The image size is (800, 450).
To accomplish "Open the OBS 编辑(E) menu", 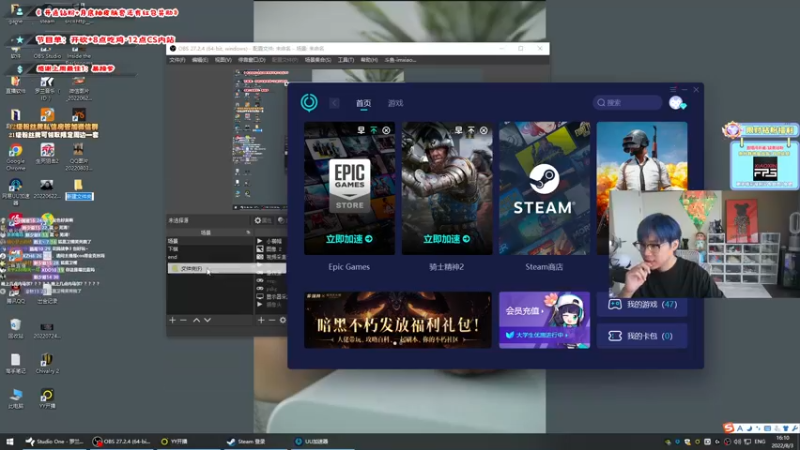I will click(x=199, y=60).
